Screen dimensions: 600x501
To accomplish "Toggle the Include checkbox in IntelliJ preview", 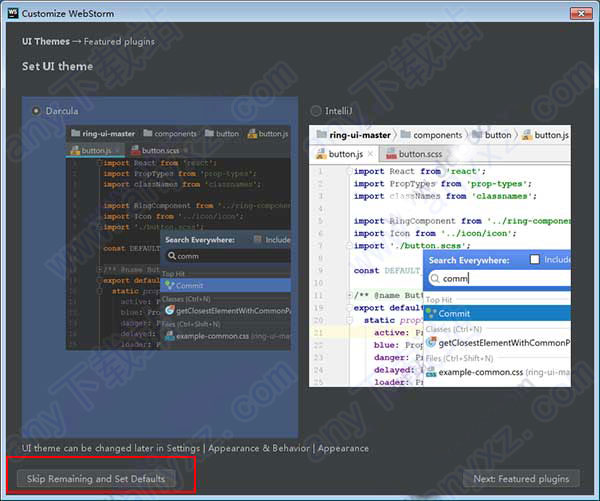I will [534, 259].
